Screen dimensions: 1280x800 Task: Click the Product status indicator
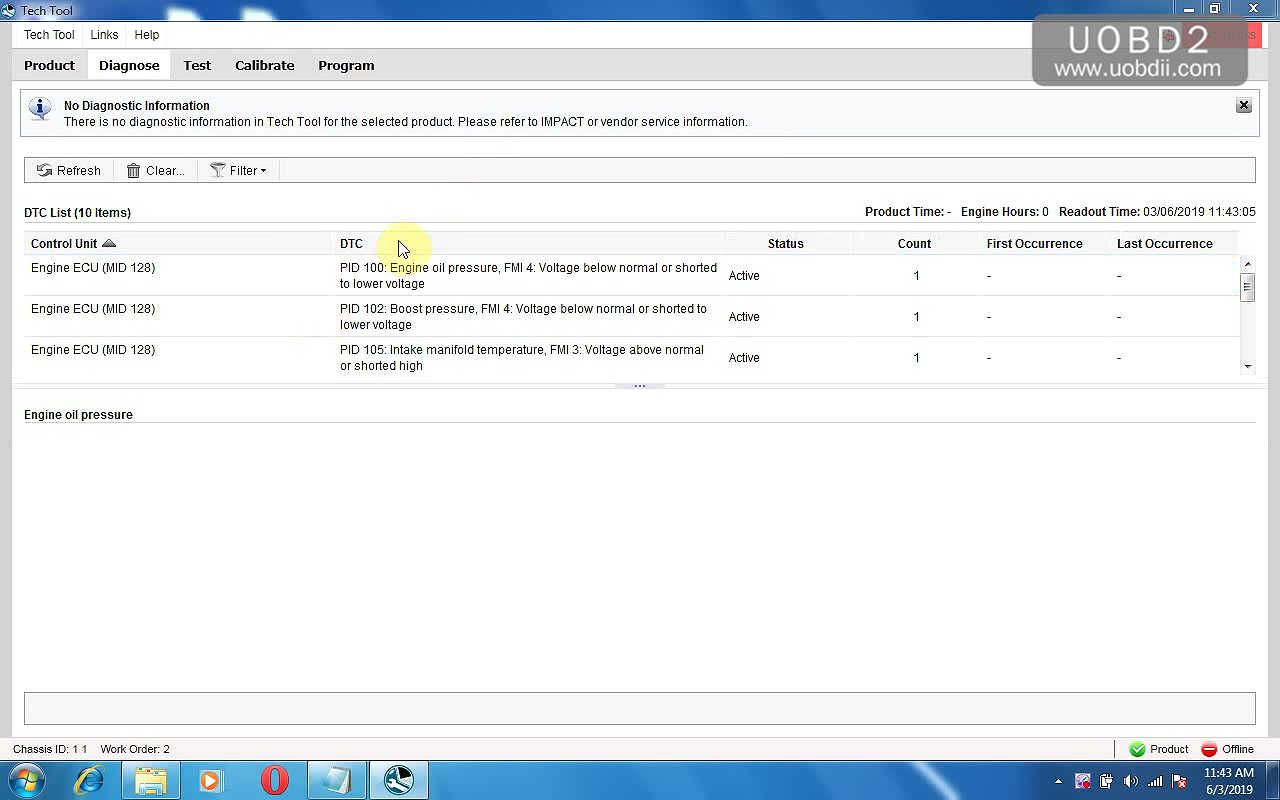point(1159,749)
